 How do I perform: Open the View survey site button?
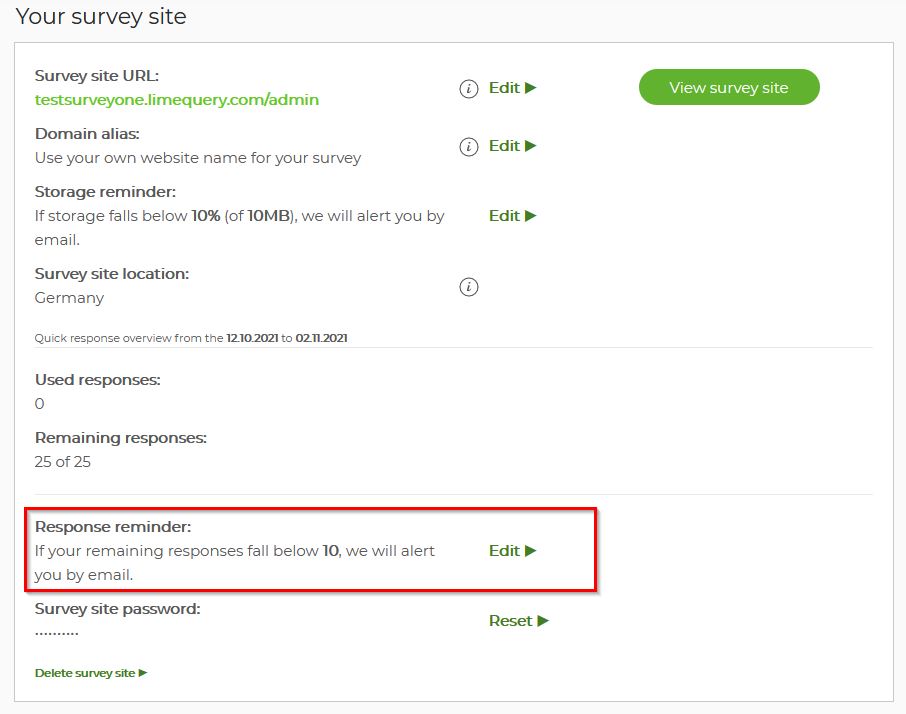[x=729, y=87]
